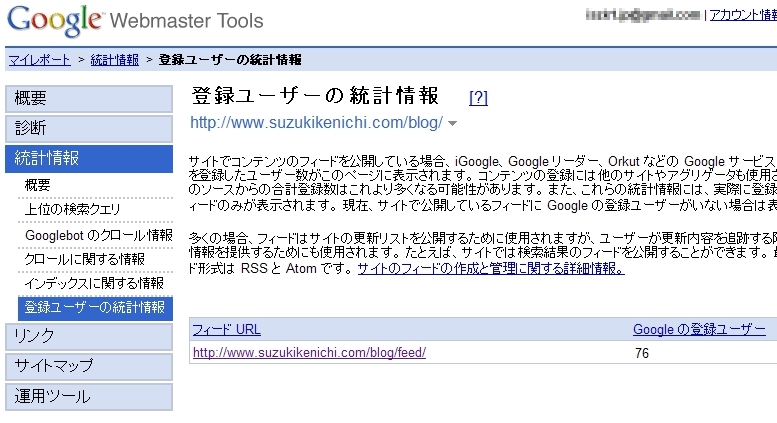Open アカウント情報 link at top right

(x=743, y=15)
